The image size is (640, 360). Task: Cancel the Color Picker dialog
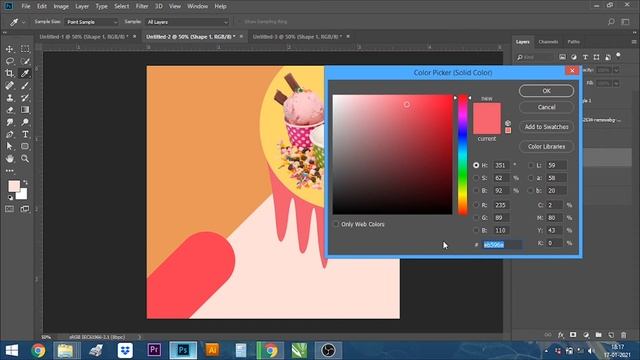click(546, 107)
